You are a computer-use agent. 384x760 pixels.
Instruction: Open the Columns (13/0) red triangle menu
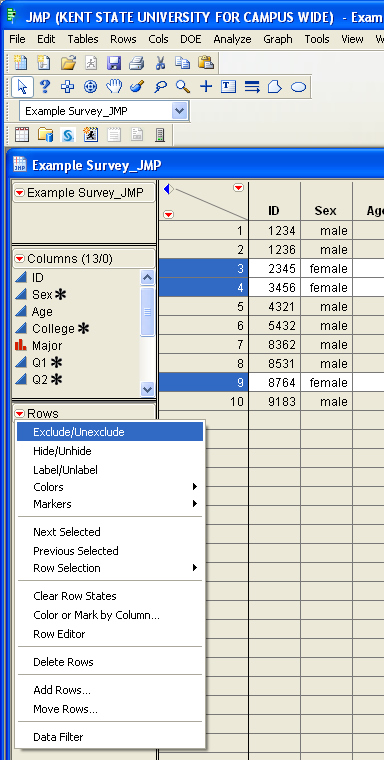click(x=19, y=259)
